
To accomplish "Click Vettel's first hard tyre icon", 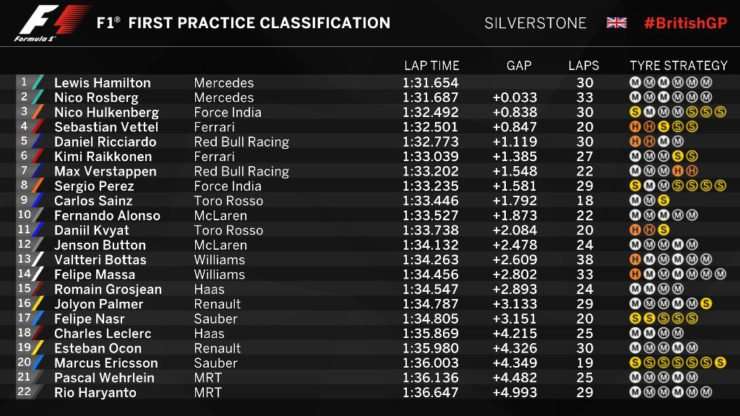I will pyautogui.click(x=635, y=127).
